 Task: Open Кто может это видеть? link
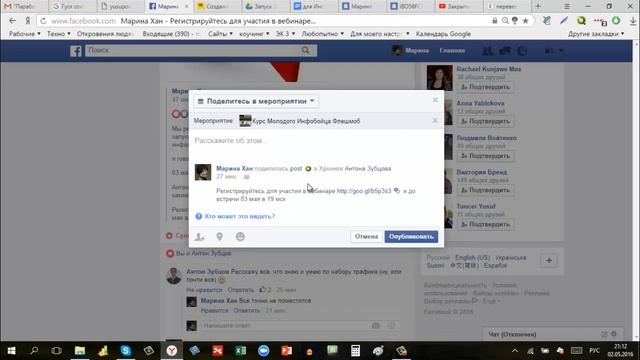[240, 216]
